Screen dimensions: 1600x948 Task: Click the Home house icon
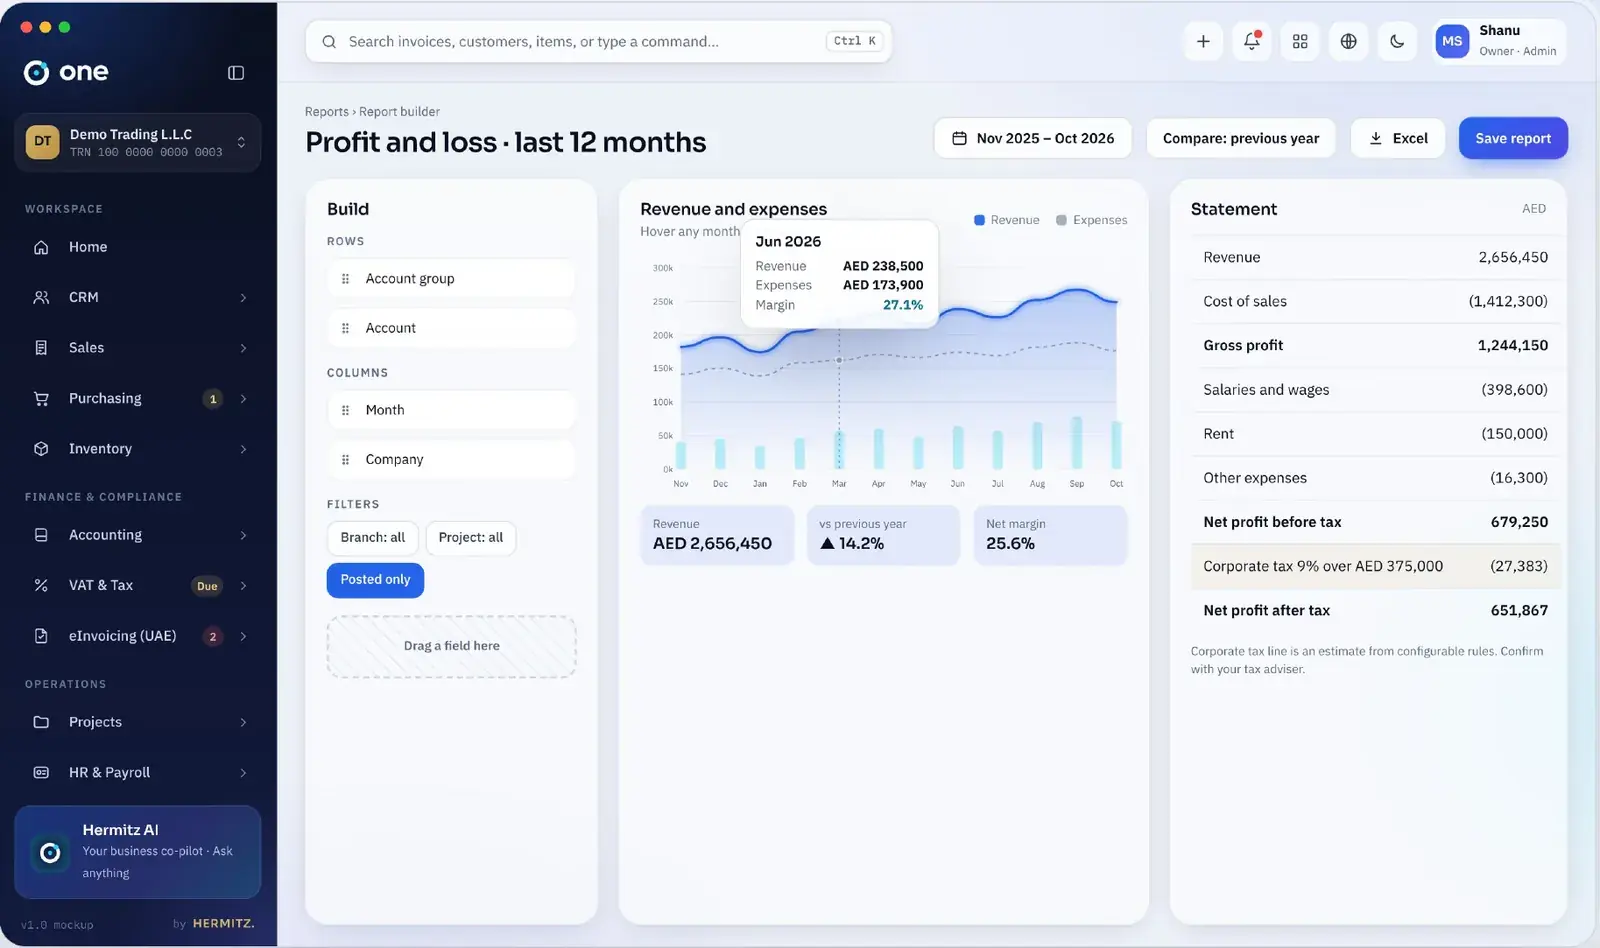click(x=41, y=247)
